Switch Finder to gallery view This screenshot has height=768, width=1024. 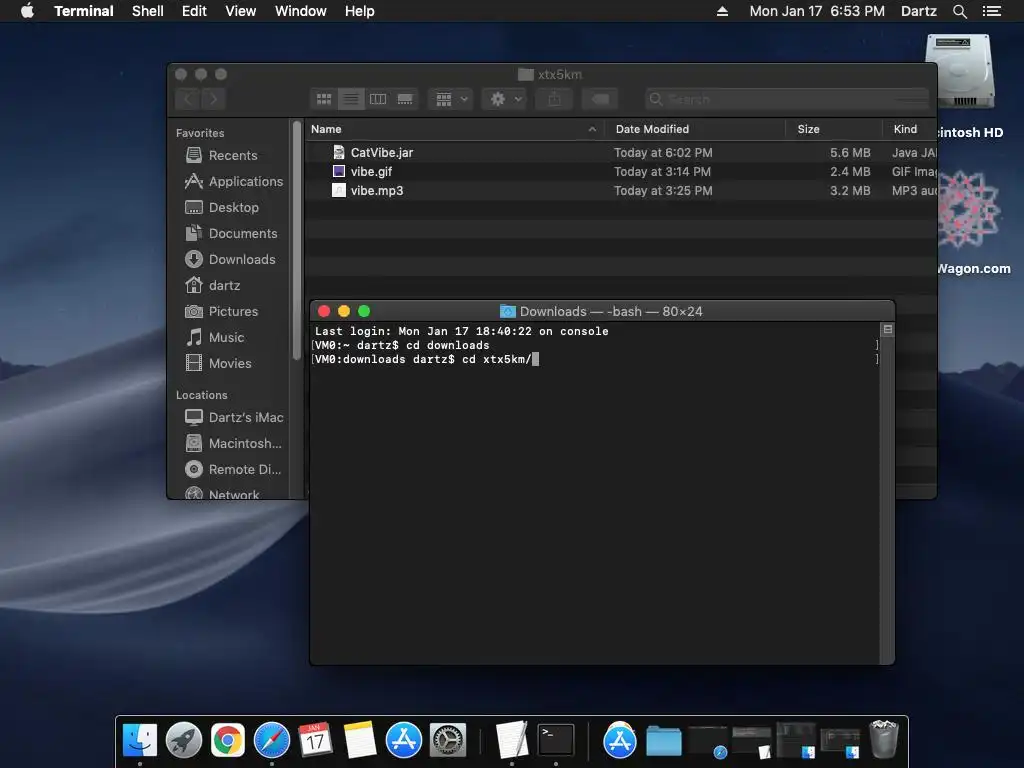pyautogui.click(x=405, y=99)
